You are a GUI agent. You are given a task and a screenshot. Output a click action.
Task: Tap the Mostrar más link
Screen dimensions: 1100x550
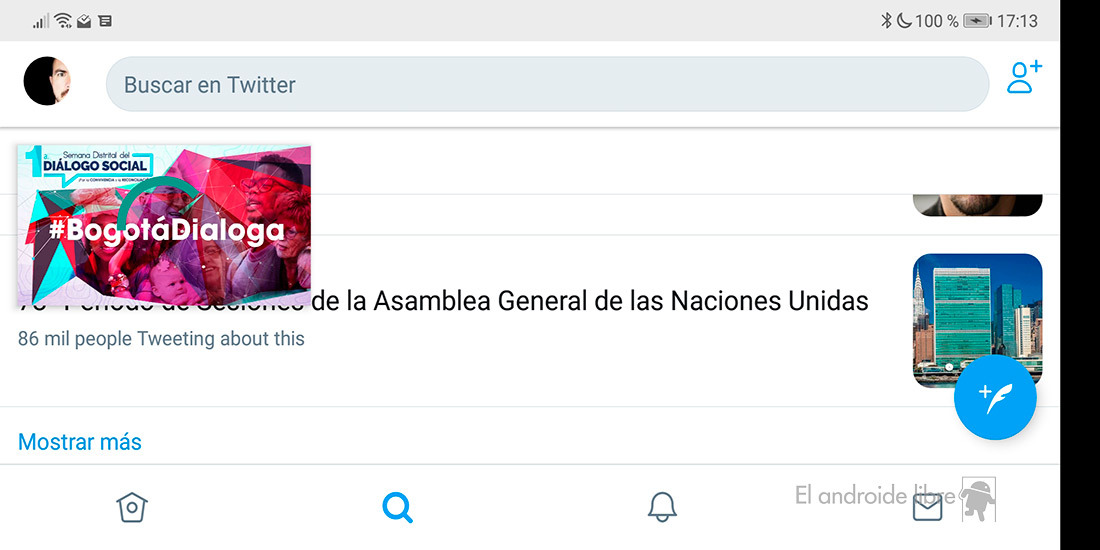[79, 442]
